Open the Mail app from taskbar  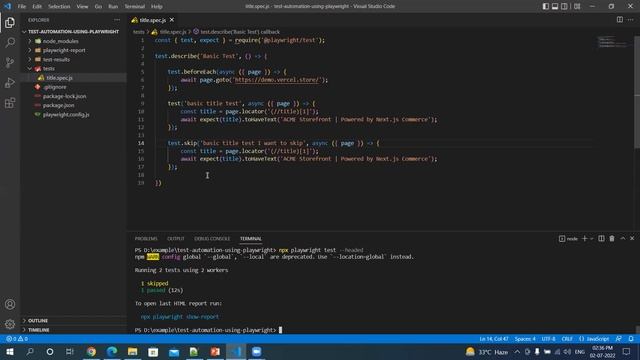[174, 351]
